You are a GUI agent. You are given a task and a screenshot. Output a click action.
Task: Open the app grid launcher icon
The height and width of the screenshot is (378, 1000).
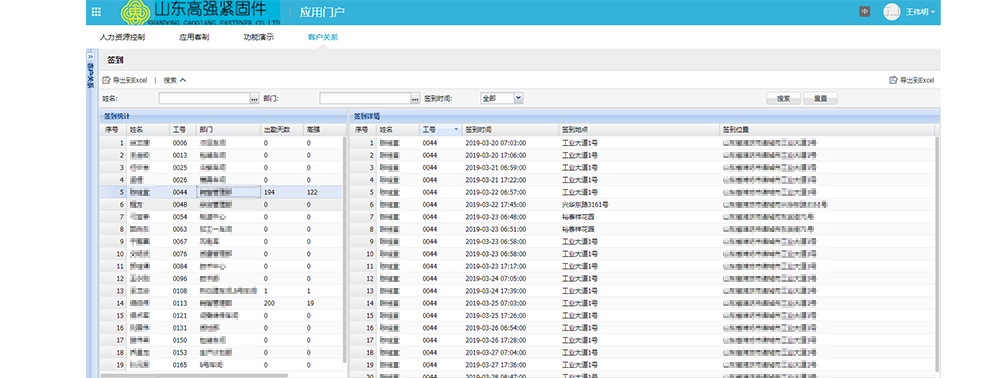coord(96,11)
